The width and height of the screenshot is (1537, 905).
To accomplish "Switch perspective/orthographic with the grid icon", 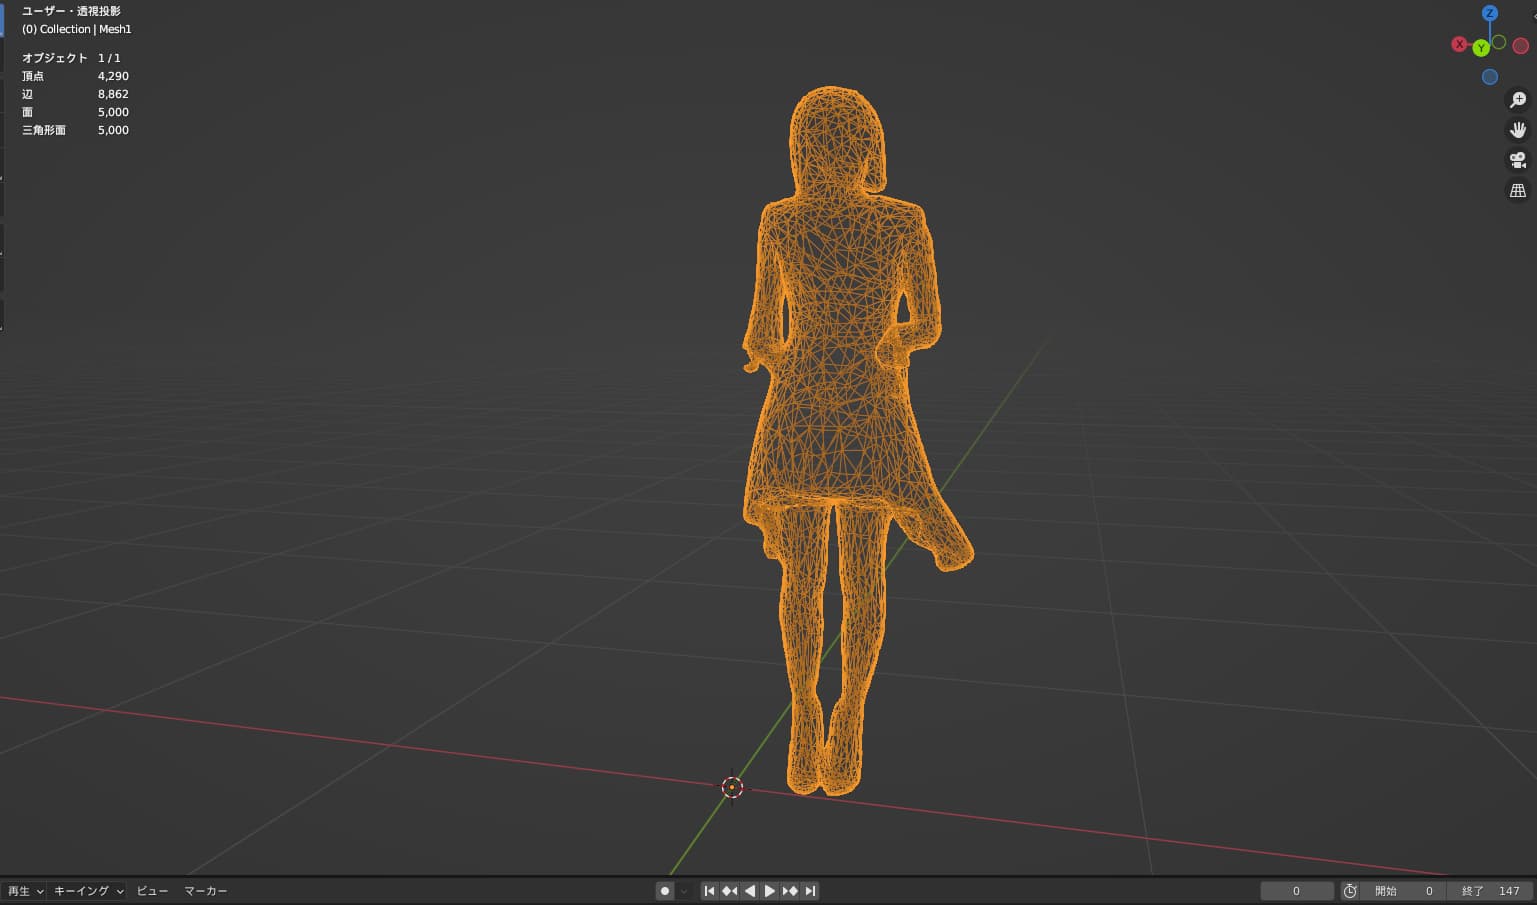I will click(1518, 190).
